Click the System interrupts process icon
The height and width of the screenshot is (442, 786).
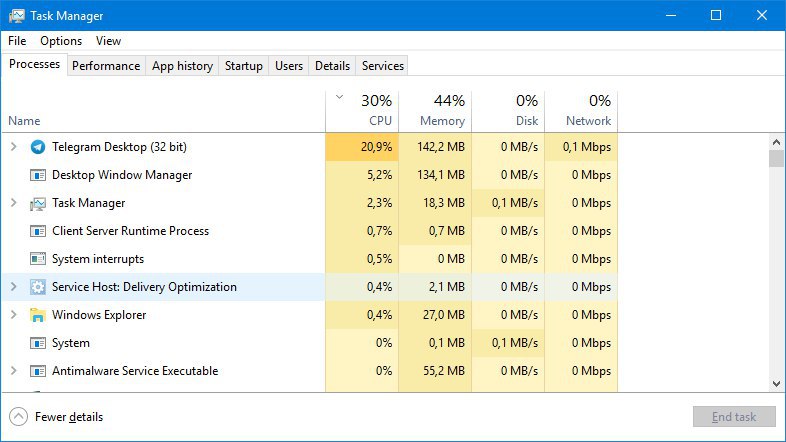point(38,259)
